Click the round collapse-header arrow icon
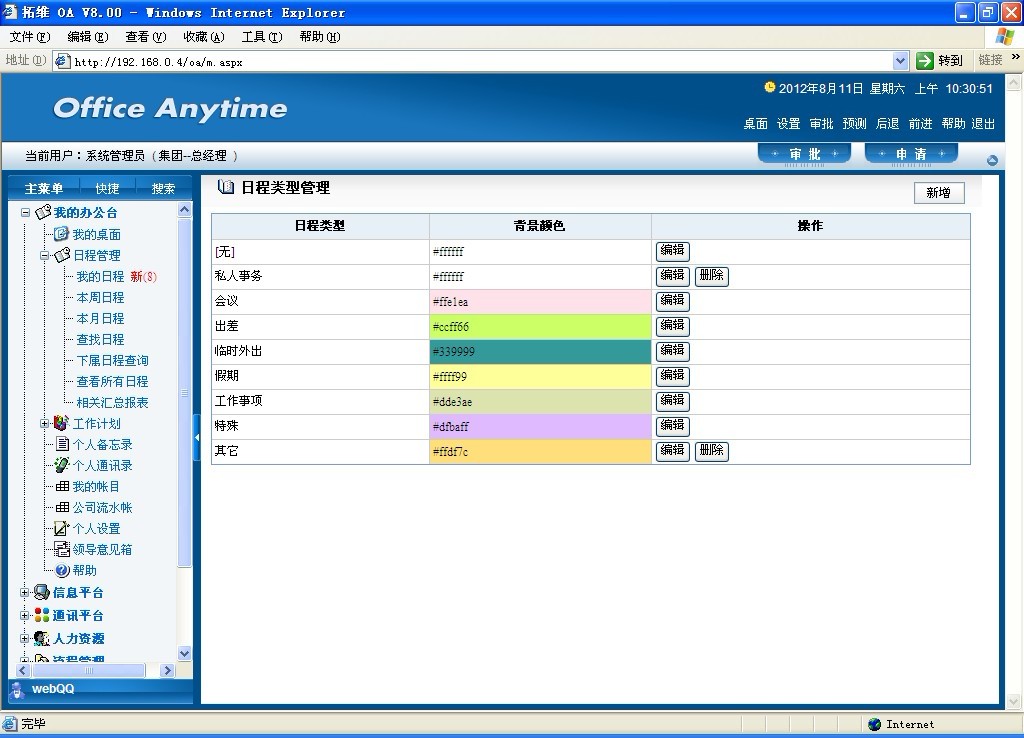The image size is (1024, 738). 992,160
